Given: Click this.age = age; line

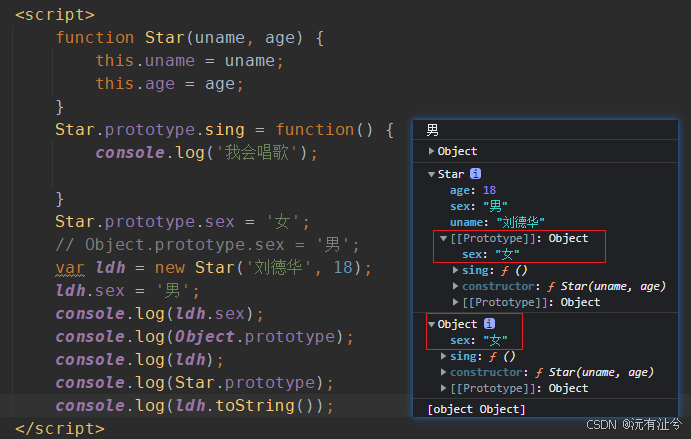Looking at the screenshot, I should click(170, 84).
